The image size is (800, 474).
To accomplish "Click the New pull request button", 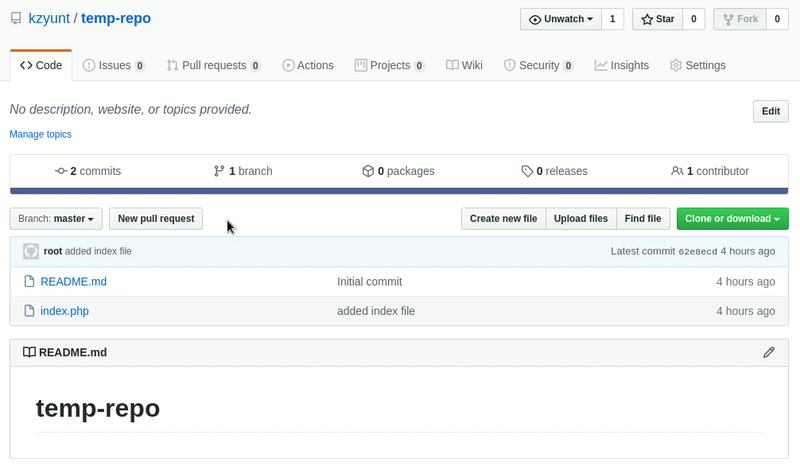I will [156, 218].
